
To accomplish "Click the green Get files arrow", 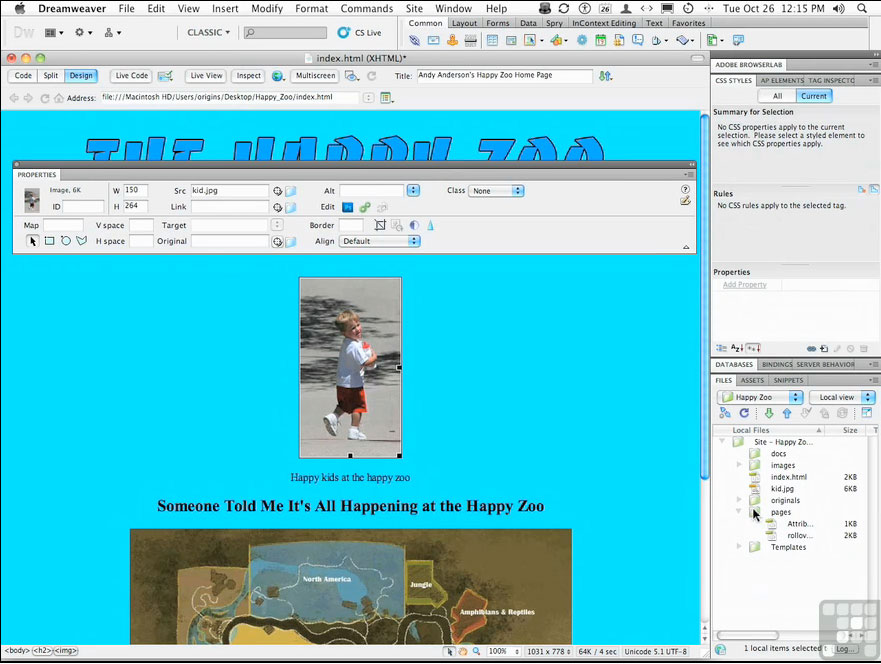I will click(769, 413).
